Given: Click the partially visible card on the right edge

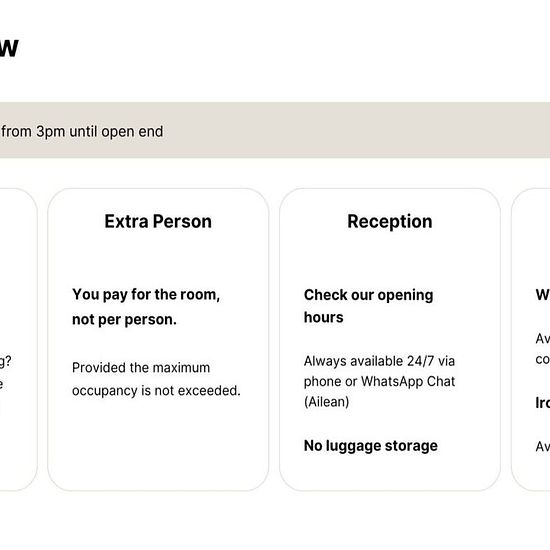Looking at the screenshot, I should click(531, 339).
